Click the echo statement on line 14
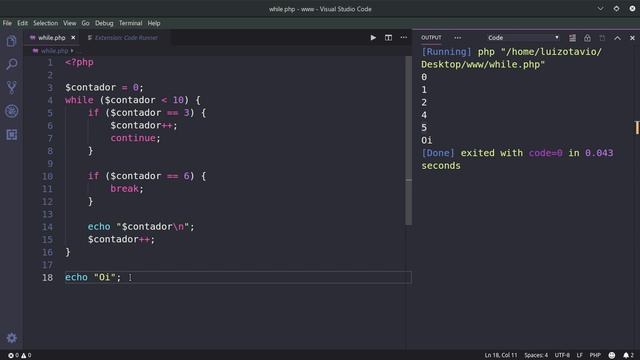This screenshot has height=360, width=640. 141,227
